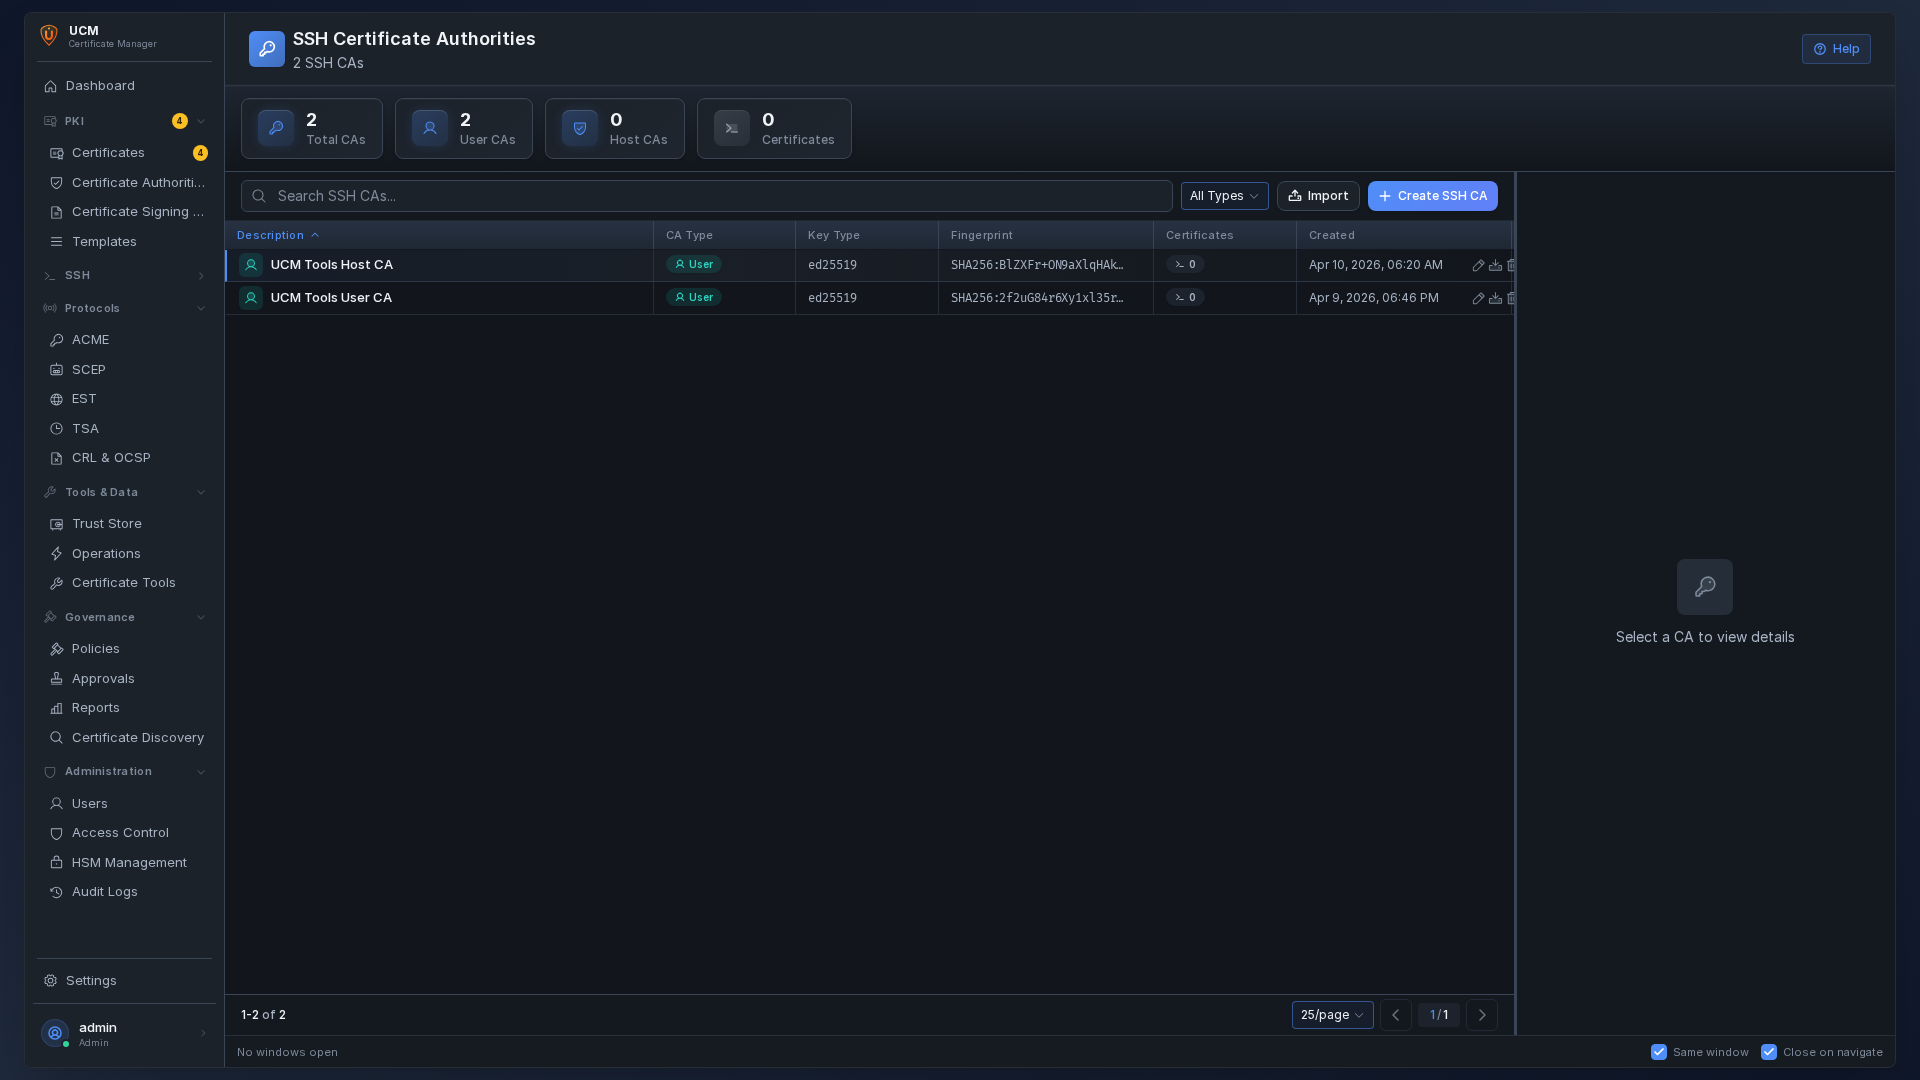The height and width of the screenshot is (1080, 1920).
Task: Click the export download icon for UCM Tools User CA
Action: point(1494,298)
